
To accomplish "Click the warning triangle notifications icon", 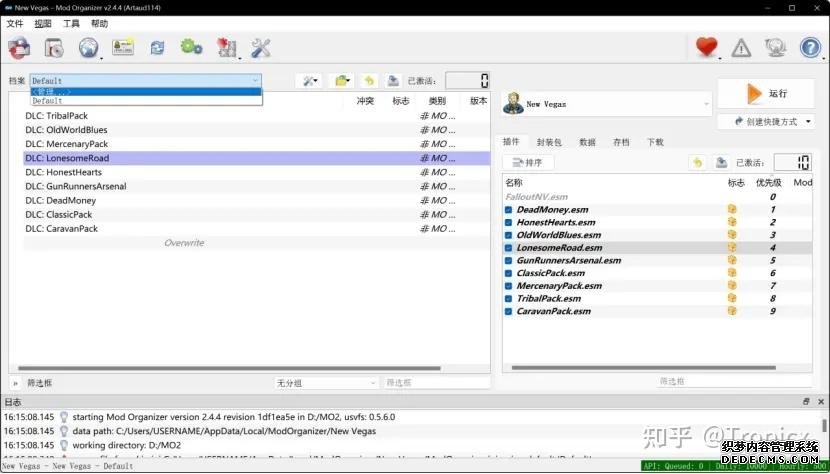I will coord(741,47).
